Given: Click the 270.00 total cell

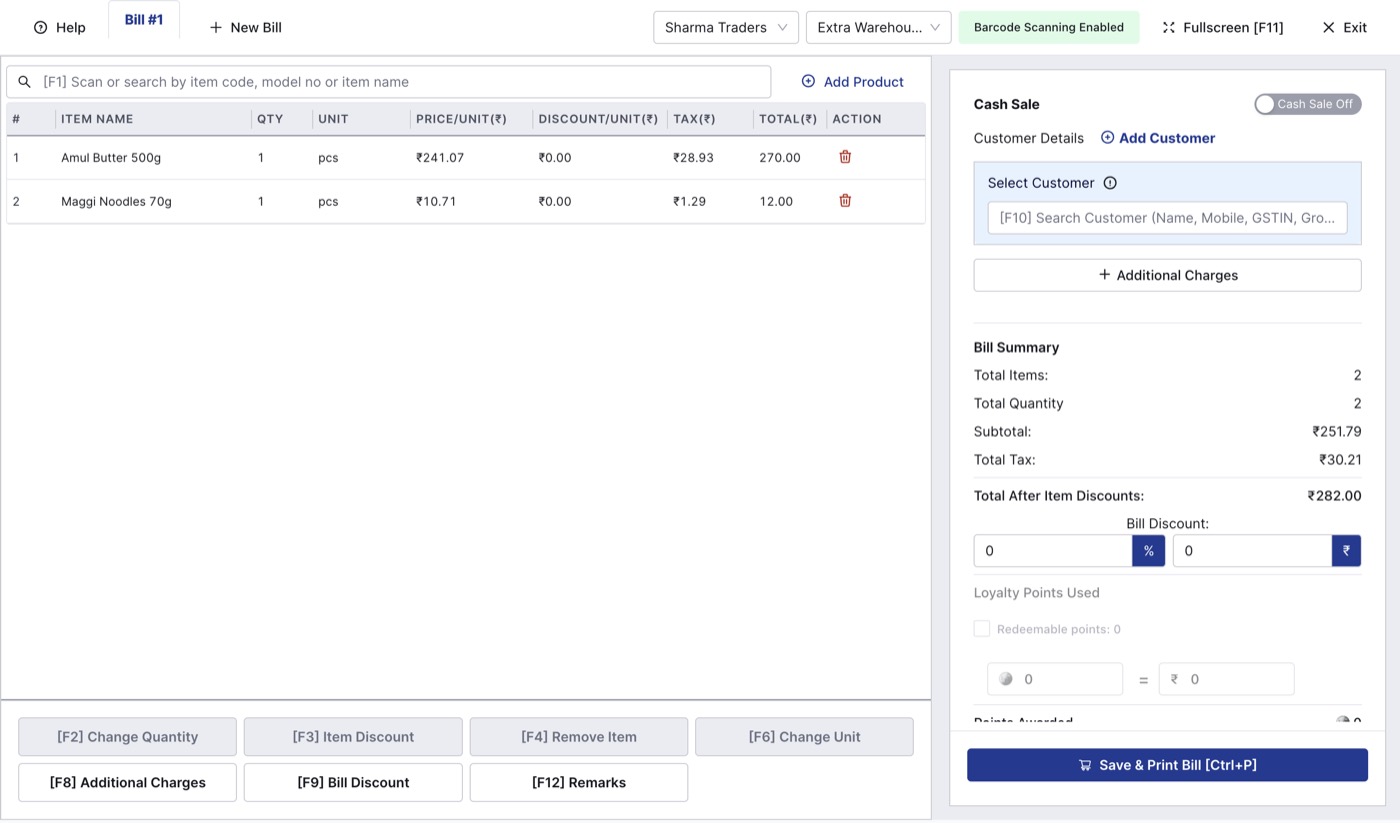Looking at the screenshot, I should click(780, 158).
